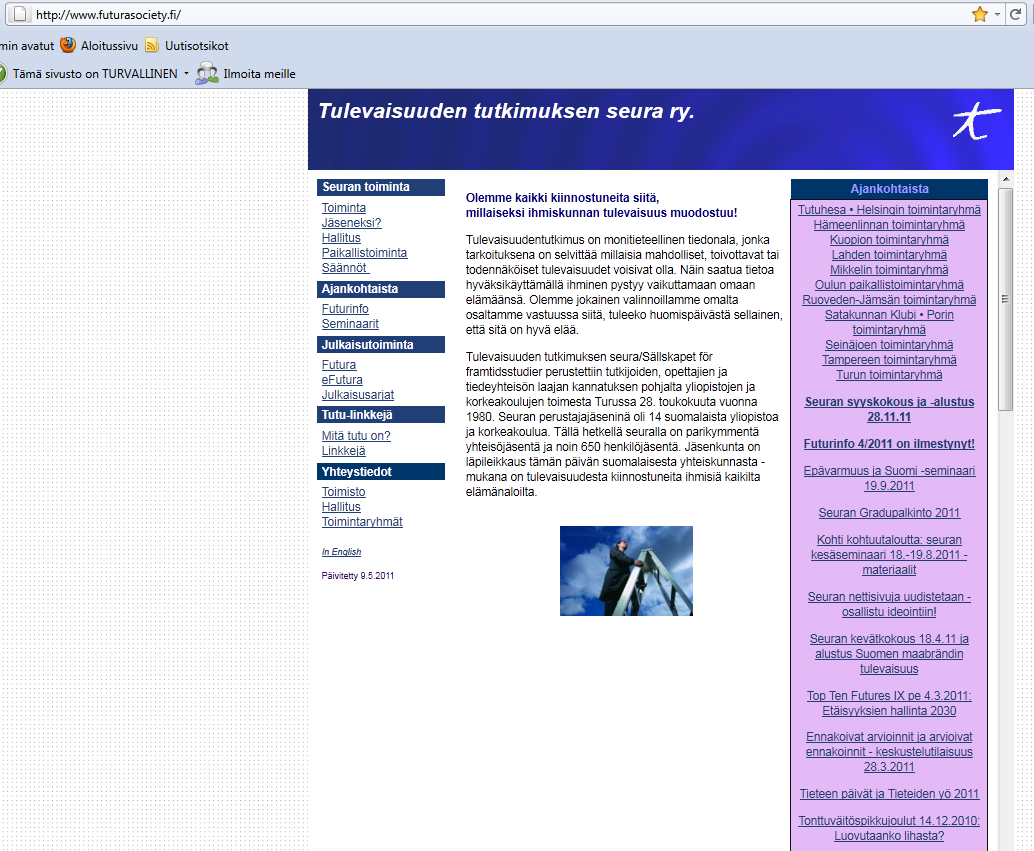Viewport: 1034px width, 851px height.
Task: Open Seuran kevätkokous 18.4.11 link
Action: click(889, 654)
